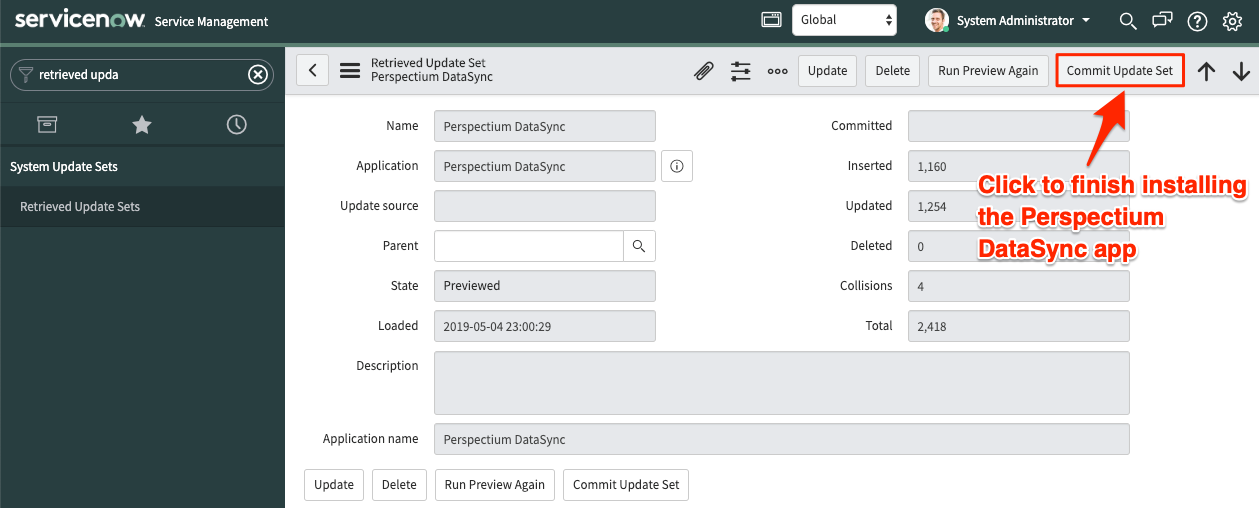Switch to Favorites star tab
1259x508 pixels.
click(142, 124)
